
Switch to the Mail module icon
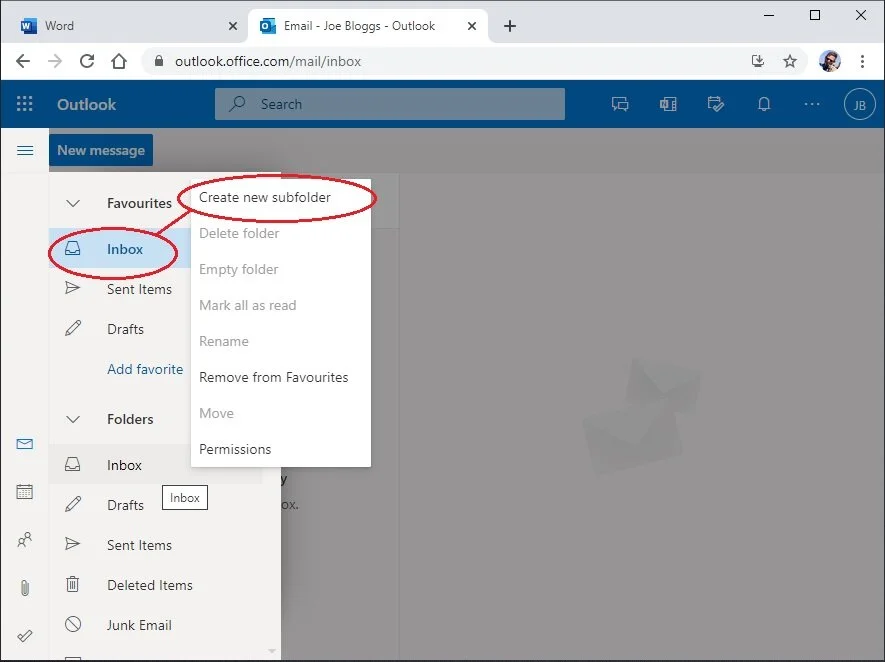click(x=24, y=444)
